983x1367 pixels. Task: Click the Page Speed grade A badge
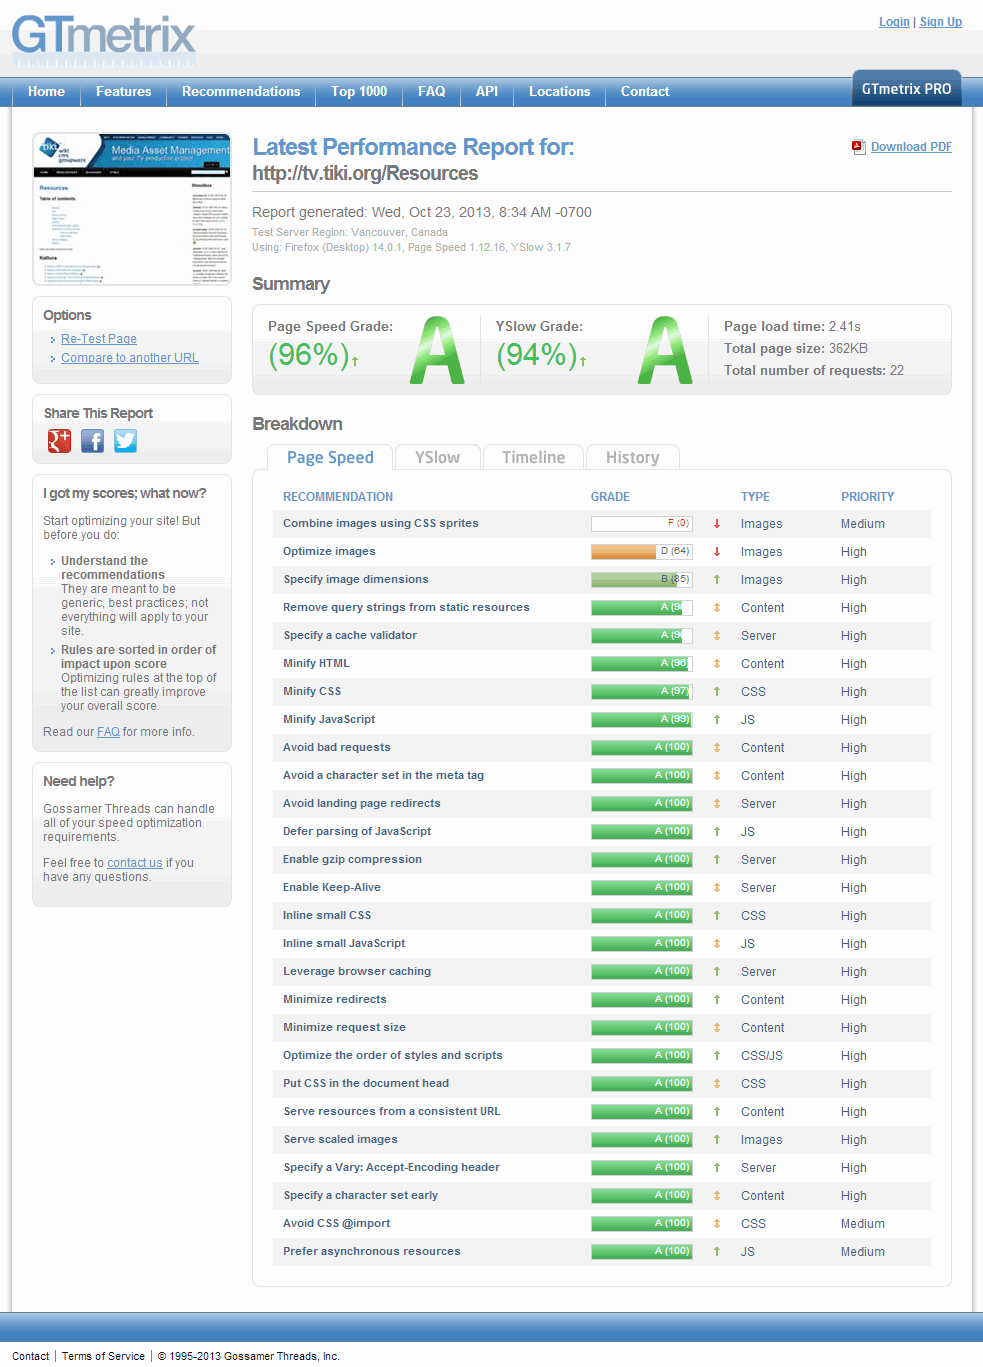[x=437, y=350]
